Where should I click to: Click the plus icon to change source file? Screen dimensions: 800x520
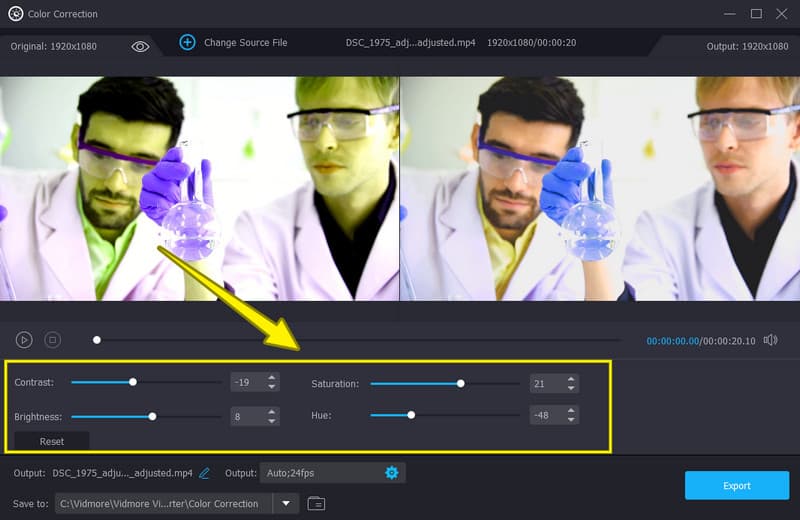[x=187, y=43]
